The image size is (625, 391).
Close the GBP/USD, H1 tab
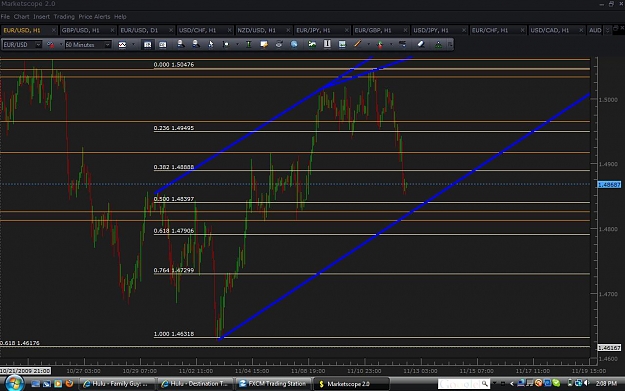[x=112, y=30]
